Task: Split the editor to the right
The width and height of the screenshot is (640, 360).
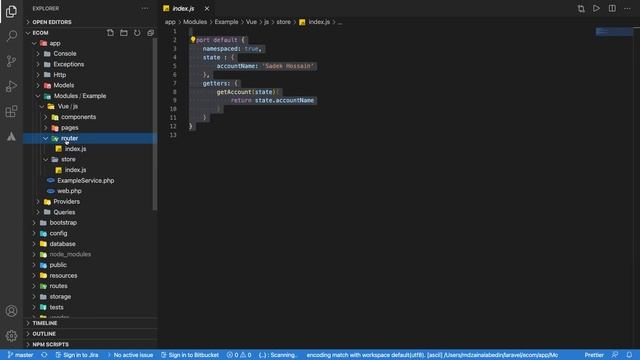Action: click(x=612, y=9)
